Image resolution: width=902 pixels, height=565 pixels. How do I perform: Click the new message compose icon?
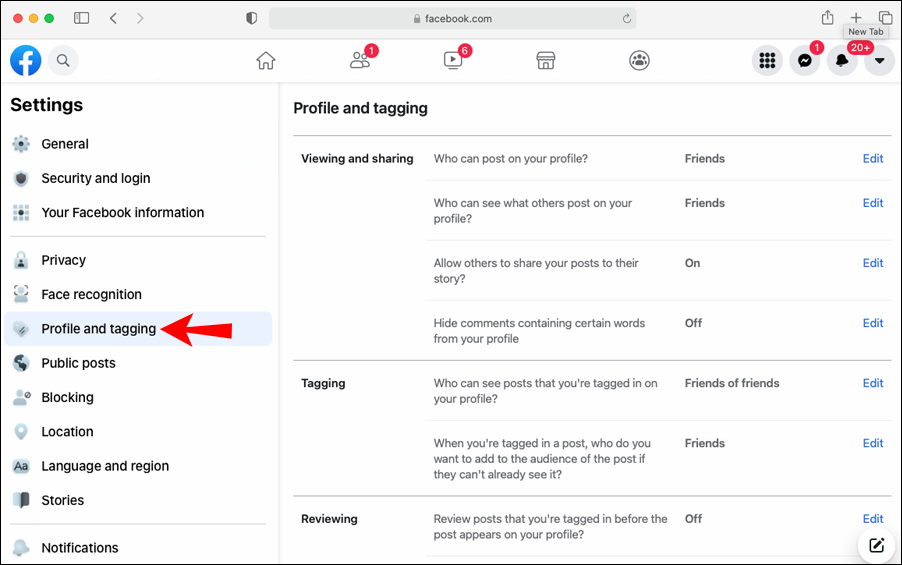(x=877, y=545)
